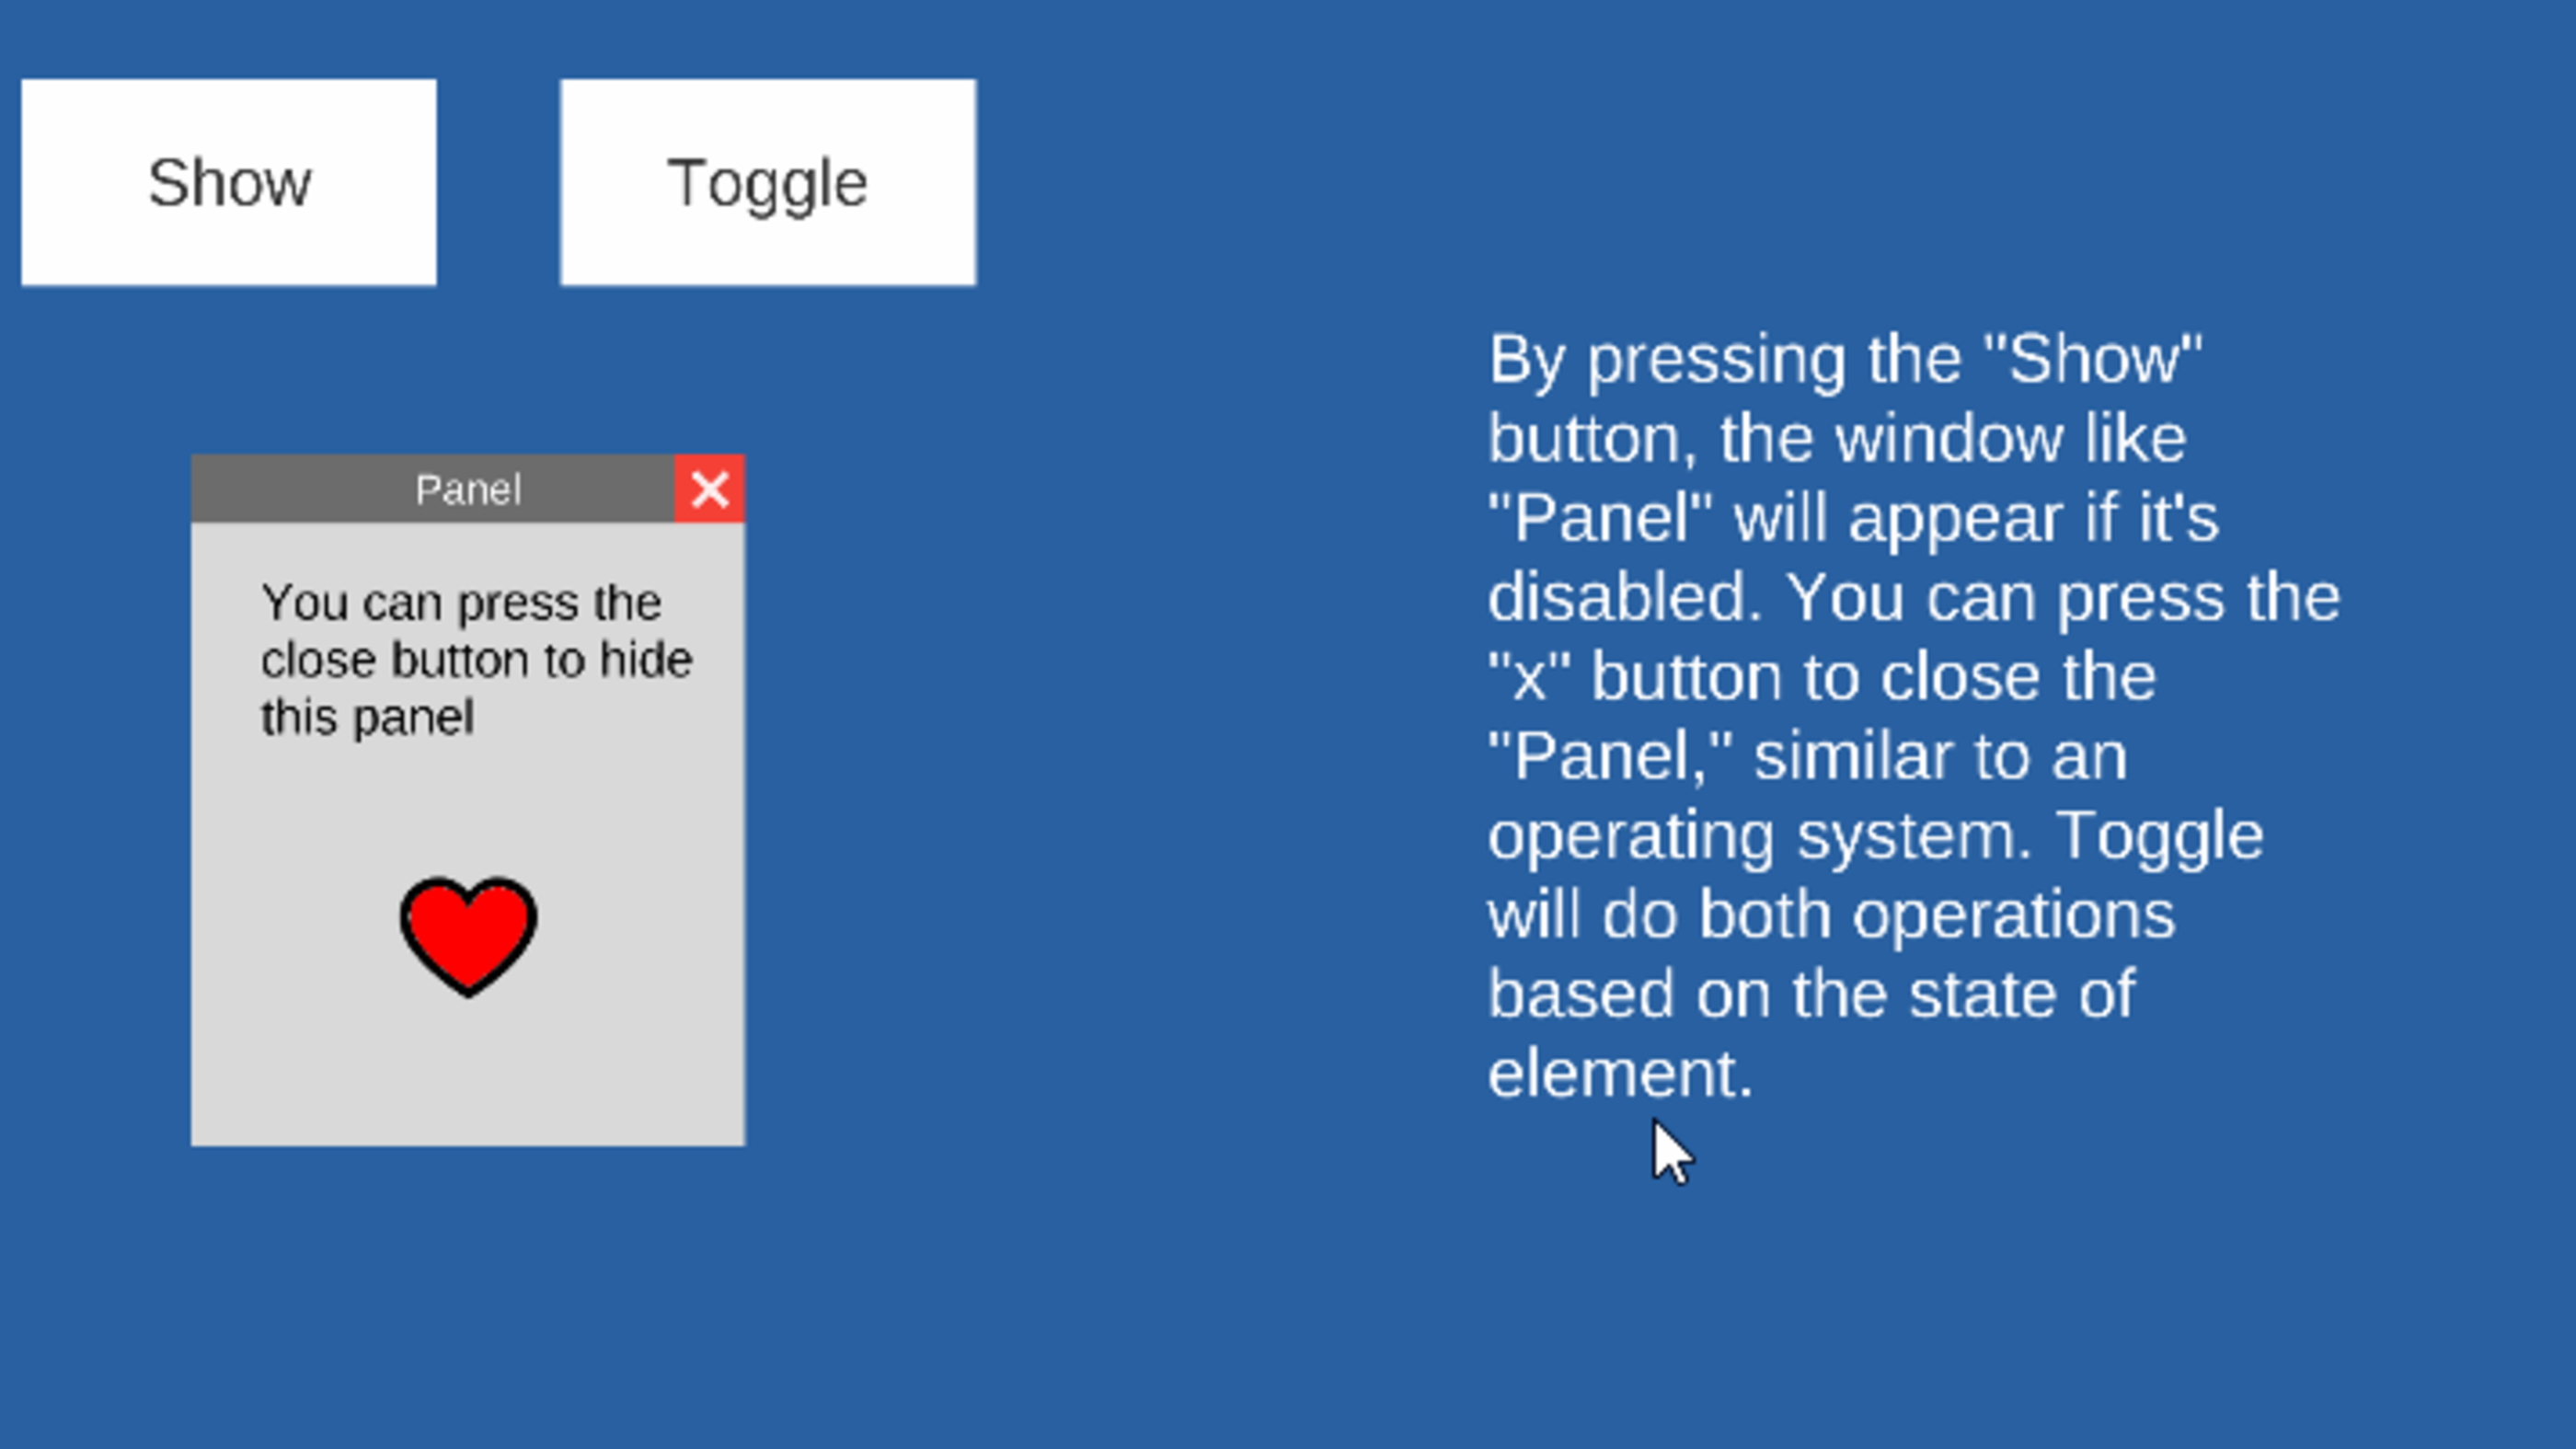This screenshot has height=1449, width=2576.
Task: Click the word "element." ending the description
Action: (1621, 1073)
